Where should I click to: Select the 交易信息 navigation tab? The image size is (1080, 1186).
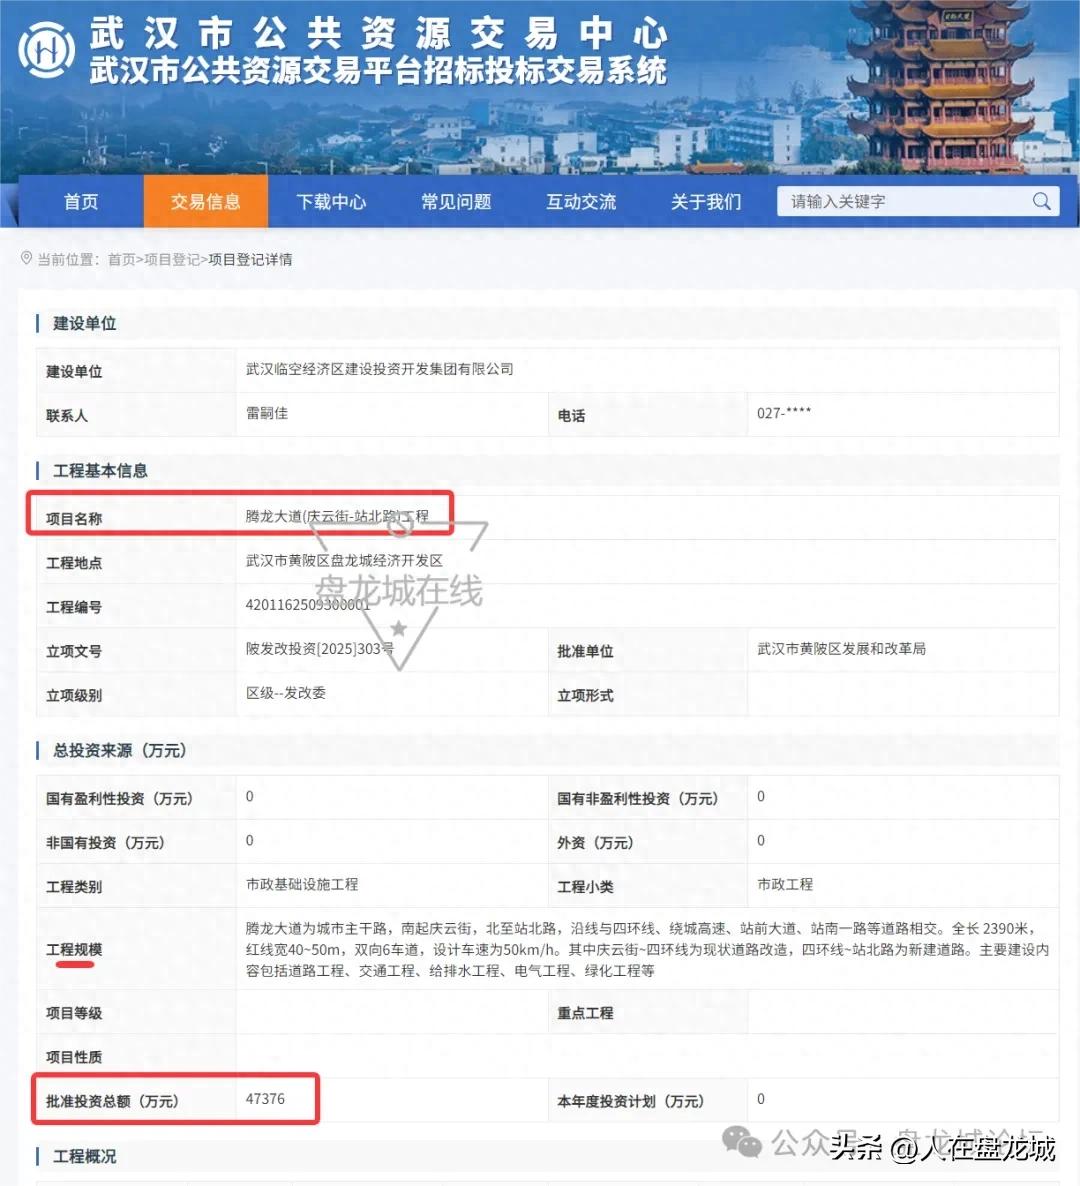[x=206, y=201]
